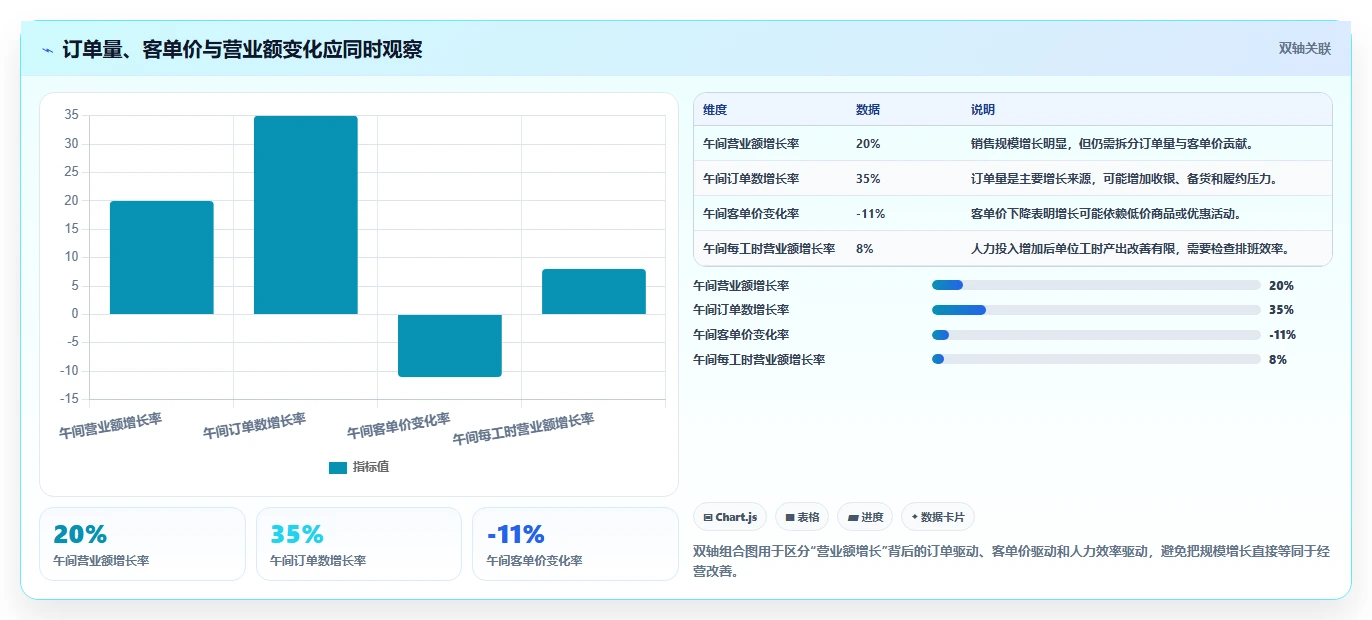The width and height of the screenshot is (1372, 620).
Task: Click the Chart.js tag chip
Action: click(x=730, y=517)
